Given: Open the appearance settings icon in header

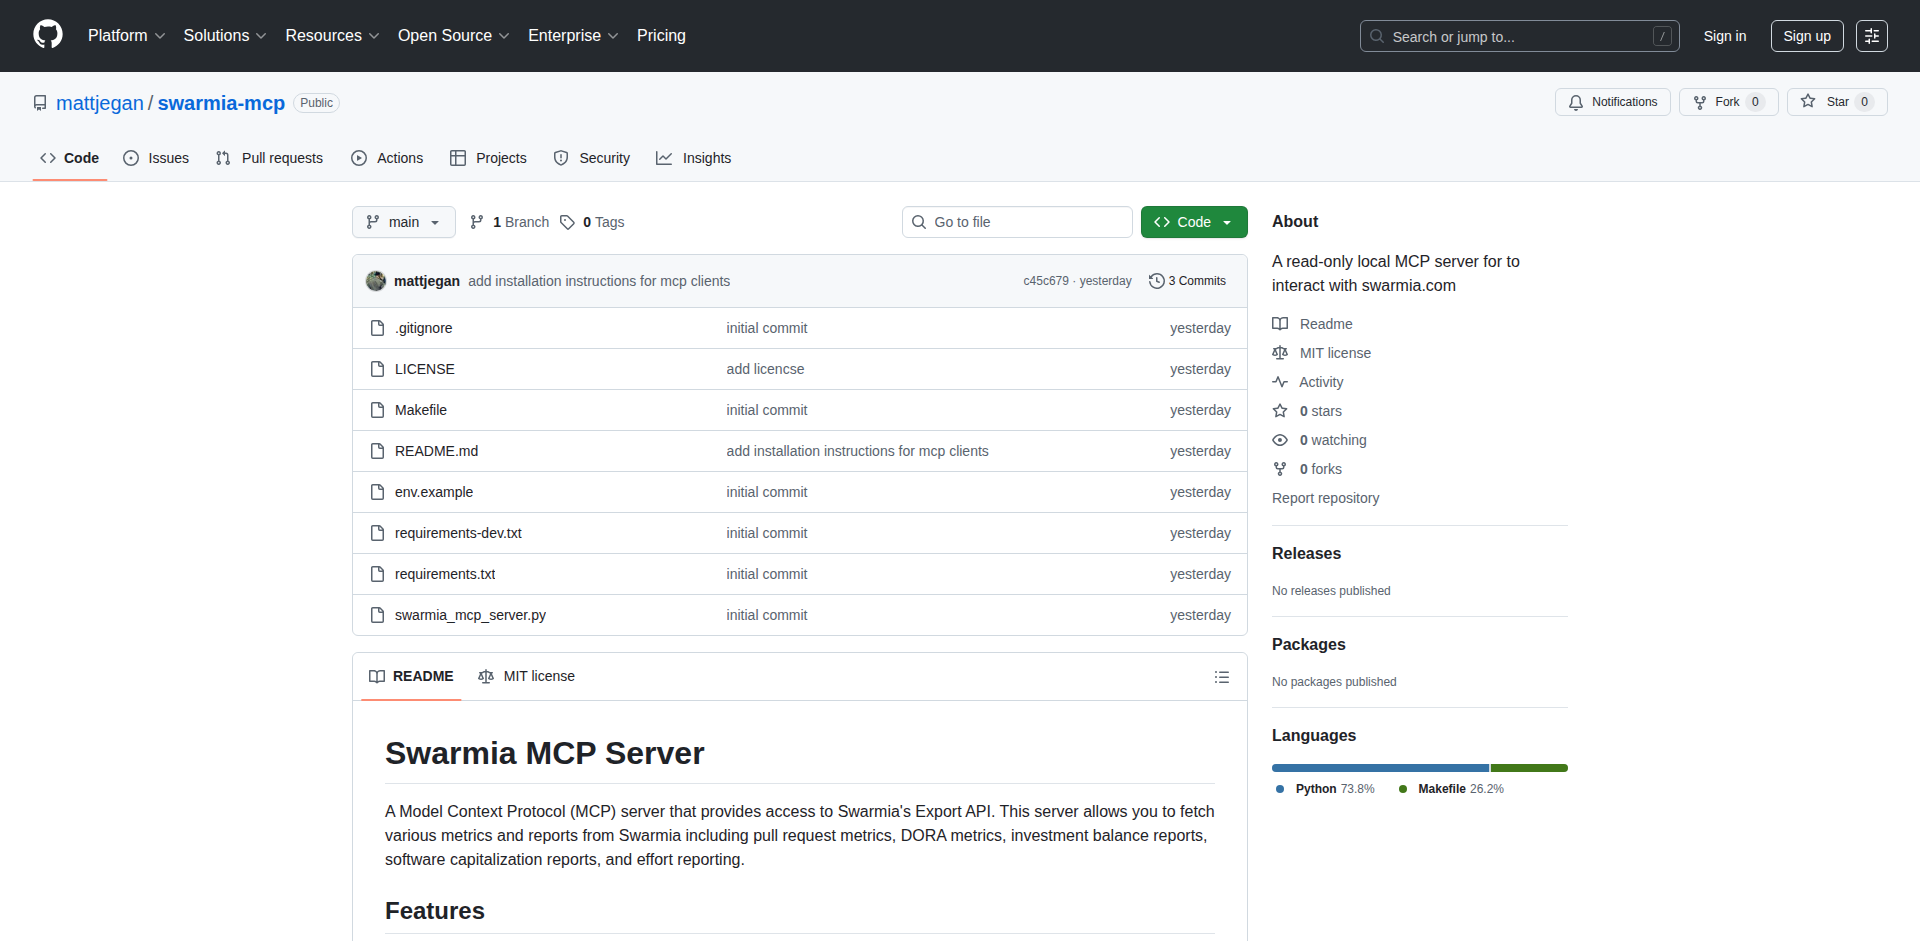Looking at the screenshot, I should (x=1872, y=36).
